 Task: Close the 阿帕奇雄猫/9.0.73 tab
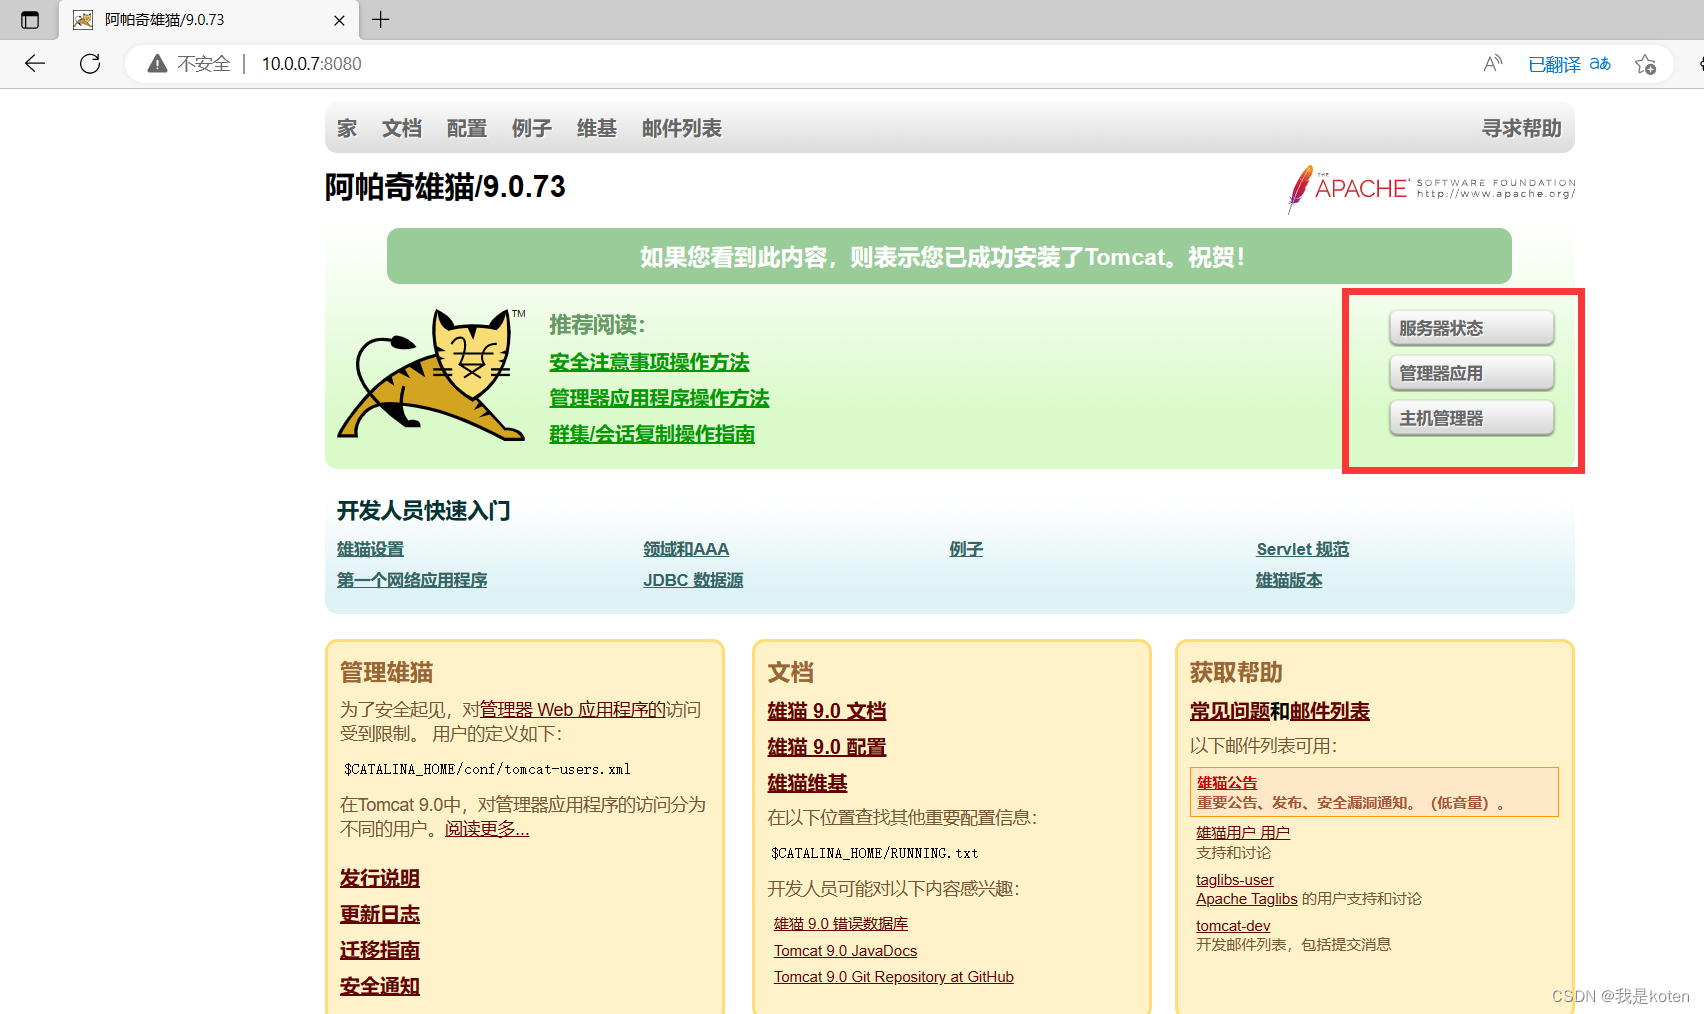(x=339, y=20)
